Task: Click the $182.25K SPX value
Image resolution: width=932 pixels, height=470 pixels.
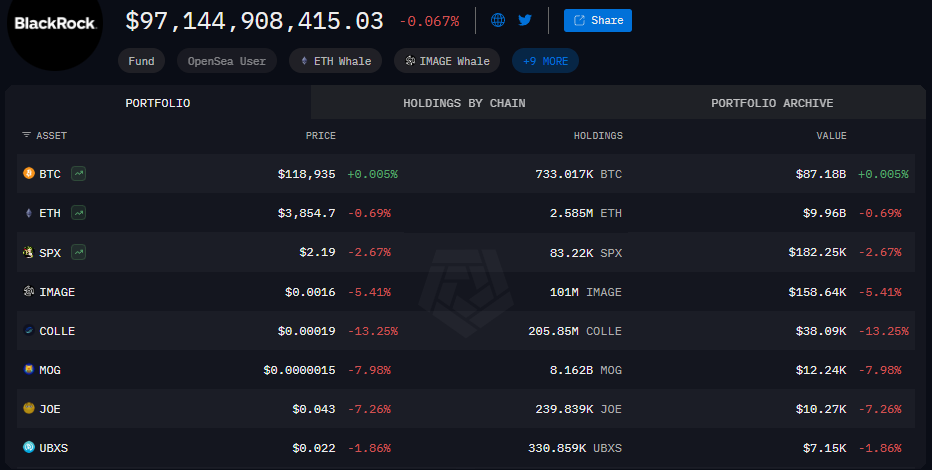Action: [817, 253]
